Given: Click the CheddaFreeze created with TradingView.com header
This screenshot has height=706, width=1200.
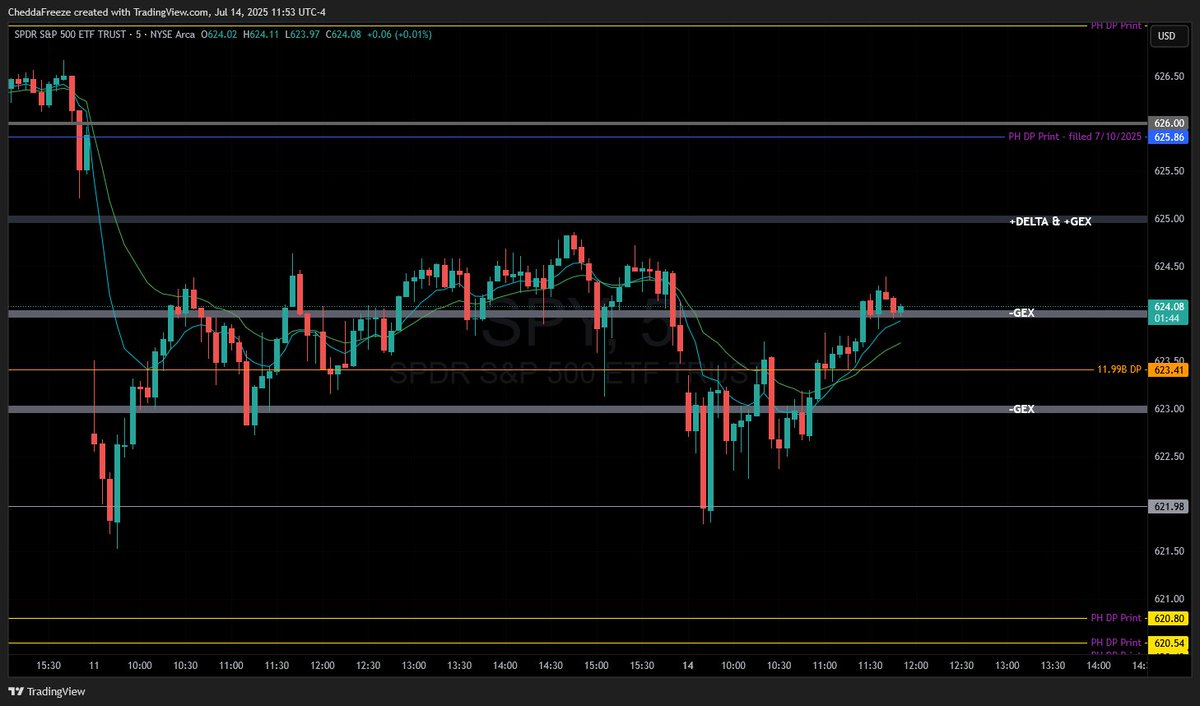Looking at the screenshot, I should pyautogui.click(x=166, y=11).
